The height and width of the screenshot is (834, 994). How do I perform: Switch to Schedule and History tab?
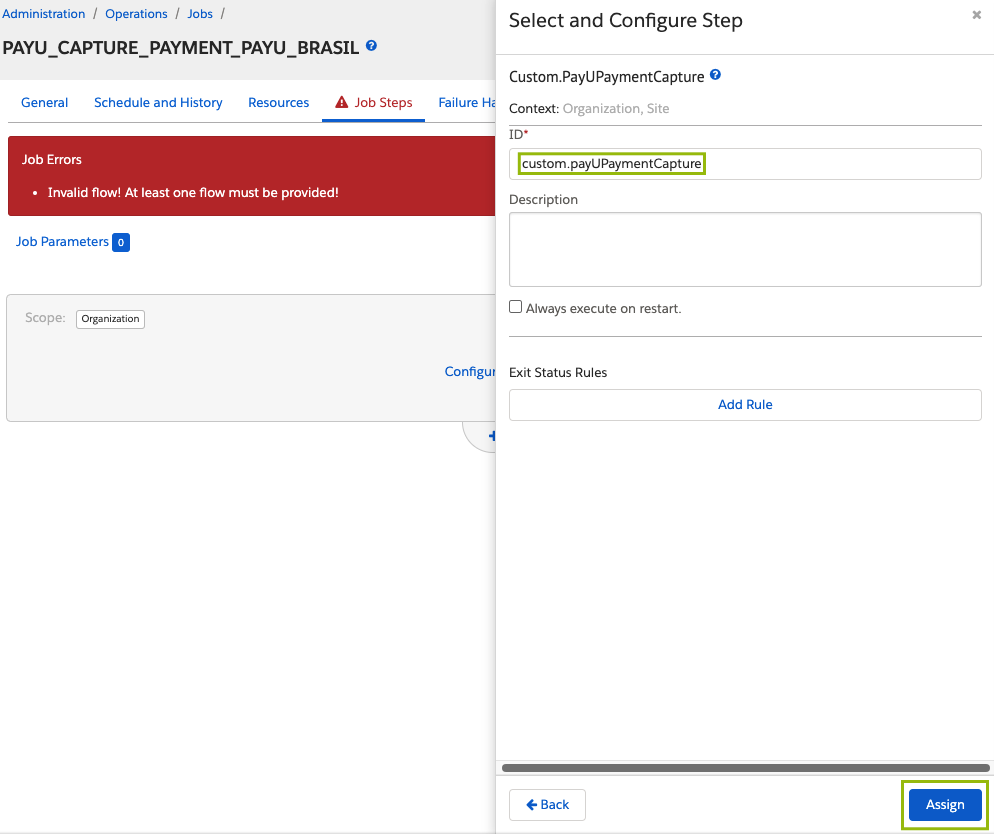[158, 103]
